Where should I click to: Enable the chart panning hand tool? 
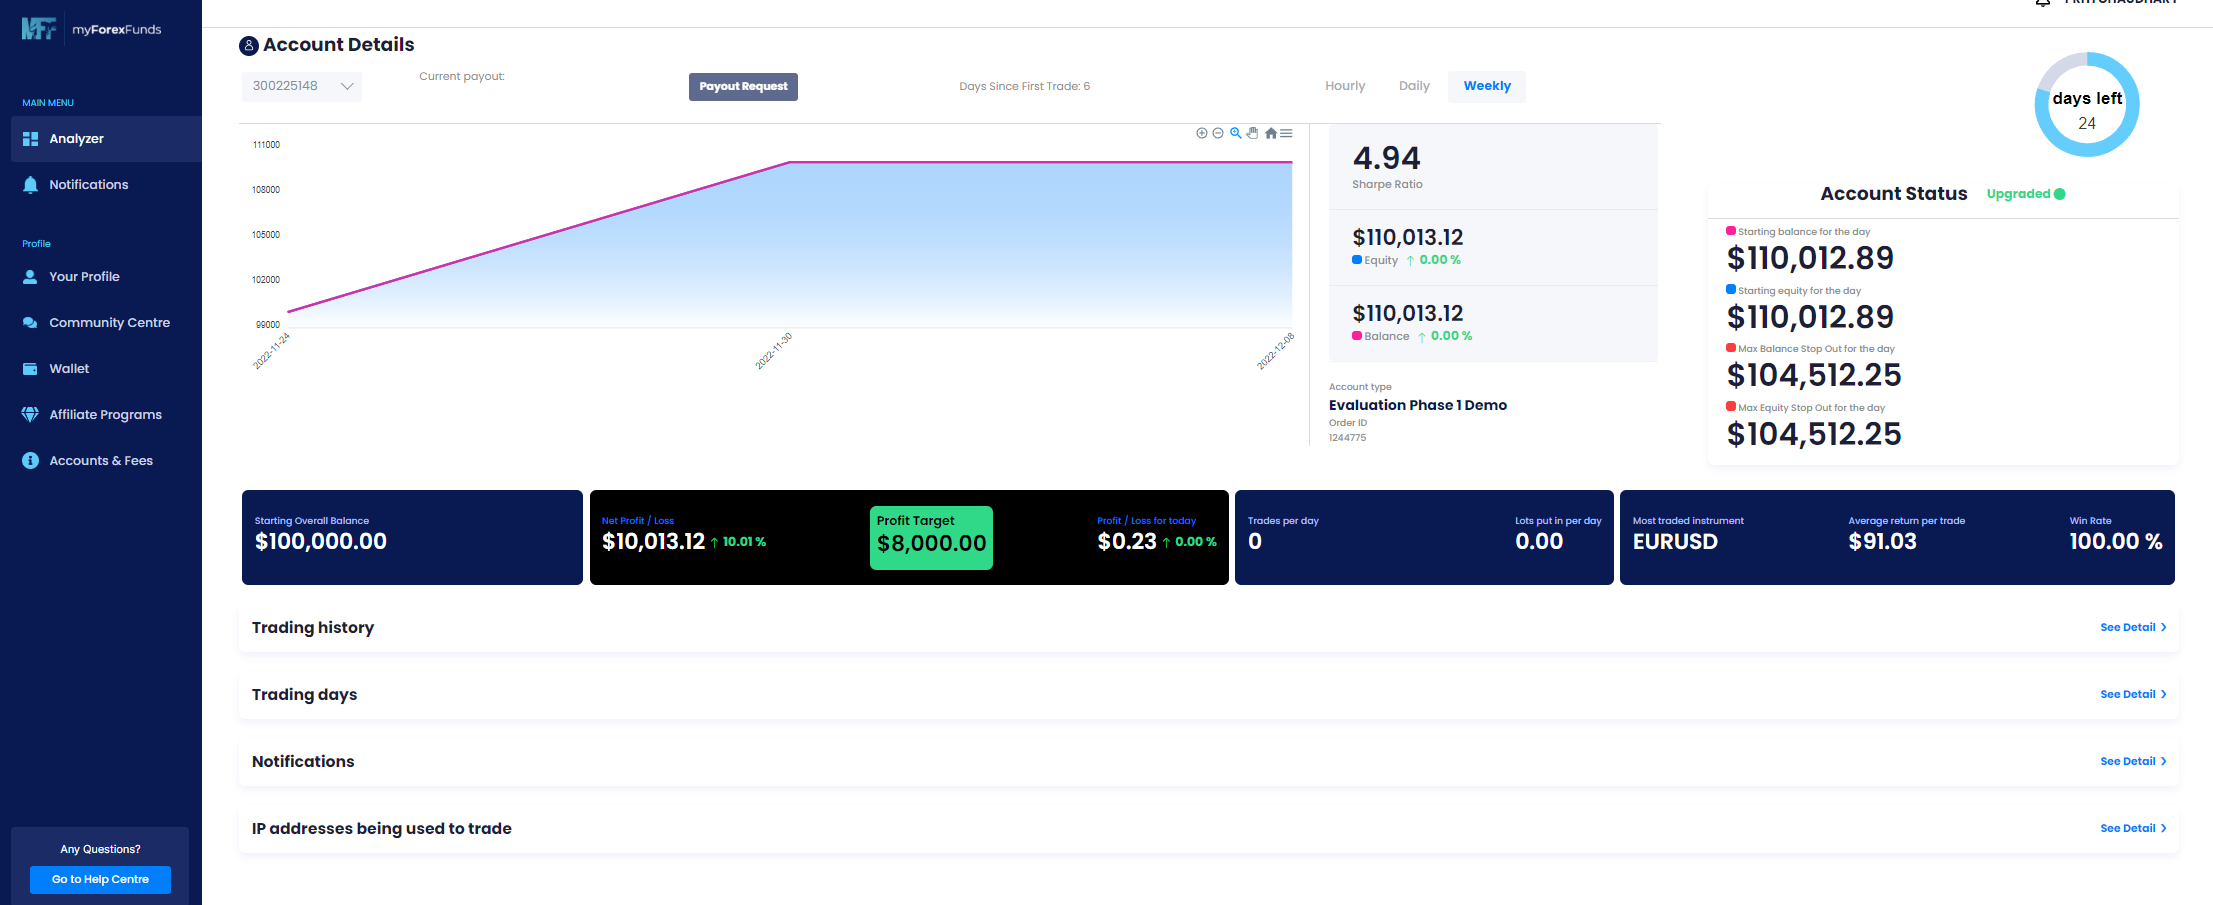[1252, 133]
